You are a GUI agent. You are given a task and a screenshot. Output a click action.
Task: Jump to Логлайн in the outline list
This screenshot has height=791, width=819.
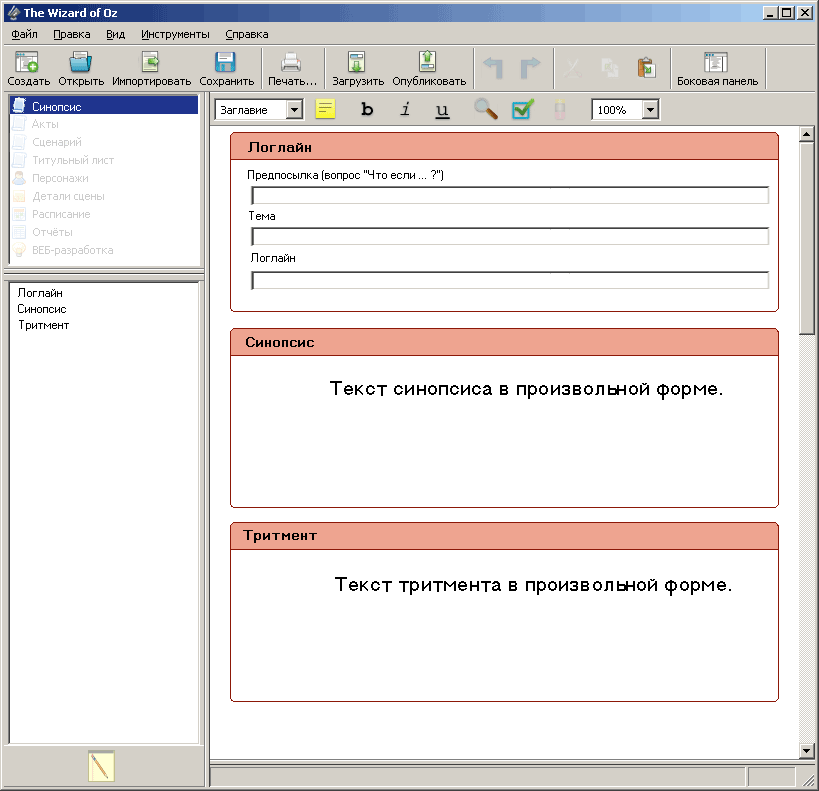pyautogui.click(x=40, y=293)
